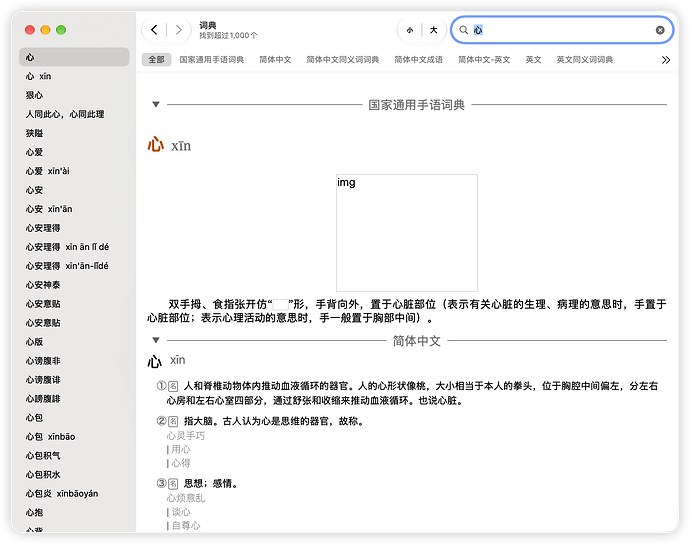The image size is (690, 544).
Task: Select the first 心 entry in sidebar
Action: click(x=74, y=57)
